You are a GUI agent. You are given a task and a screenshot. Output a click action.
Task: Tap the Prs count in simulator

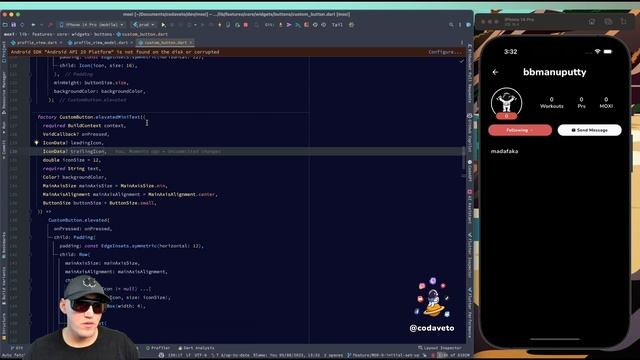581,102
